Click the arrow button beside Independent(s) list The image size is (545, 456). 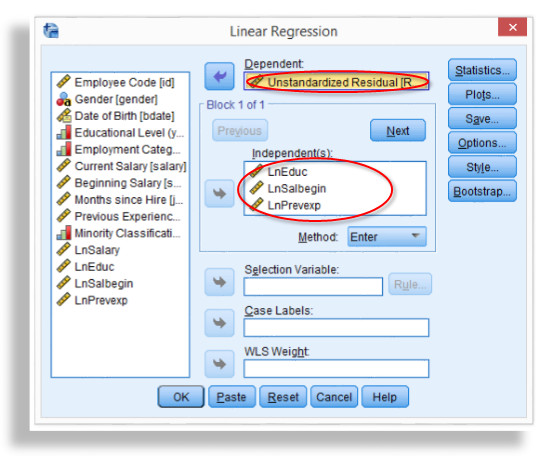coord(219,193)
